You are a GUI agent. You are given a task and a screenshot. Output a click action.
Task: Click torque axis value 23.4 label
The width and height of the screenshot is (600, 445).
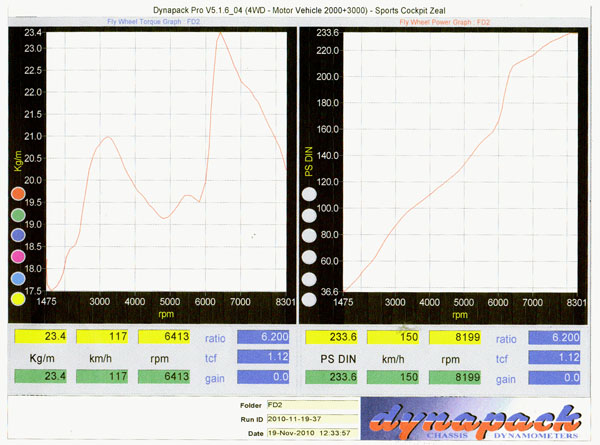pyautogui.click(x=33, y=33)
